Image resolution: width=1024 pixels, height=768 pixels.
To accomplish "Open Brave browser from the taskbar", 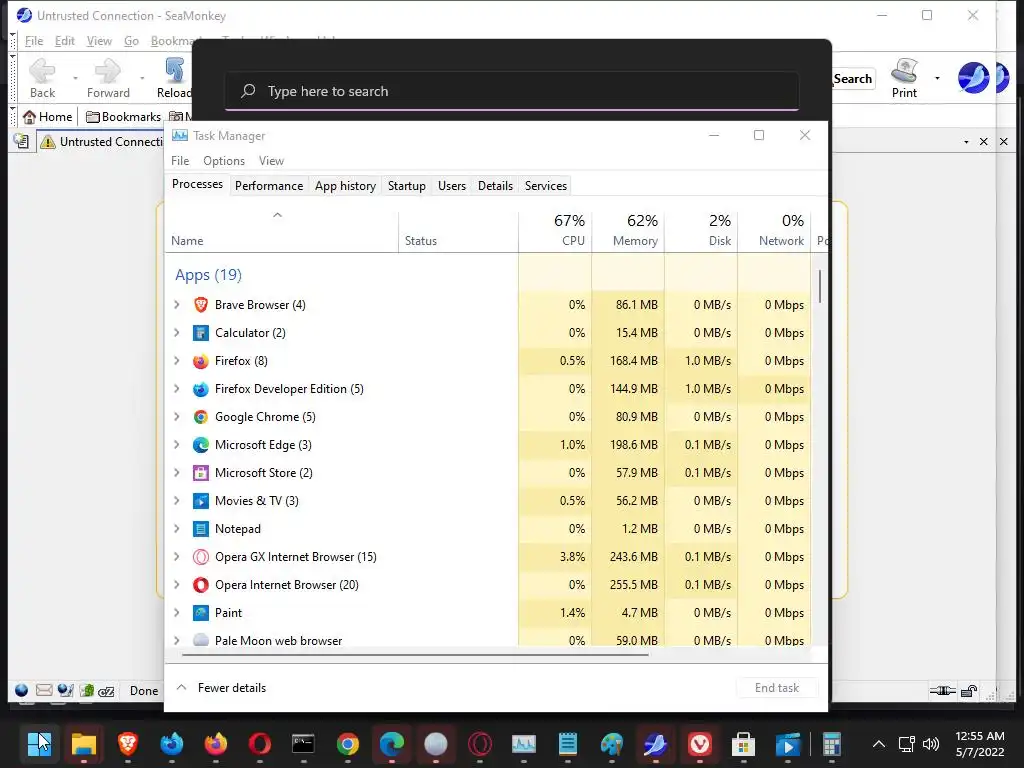I will click(127, 743).
